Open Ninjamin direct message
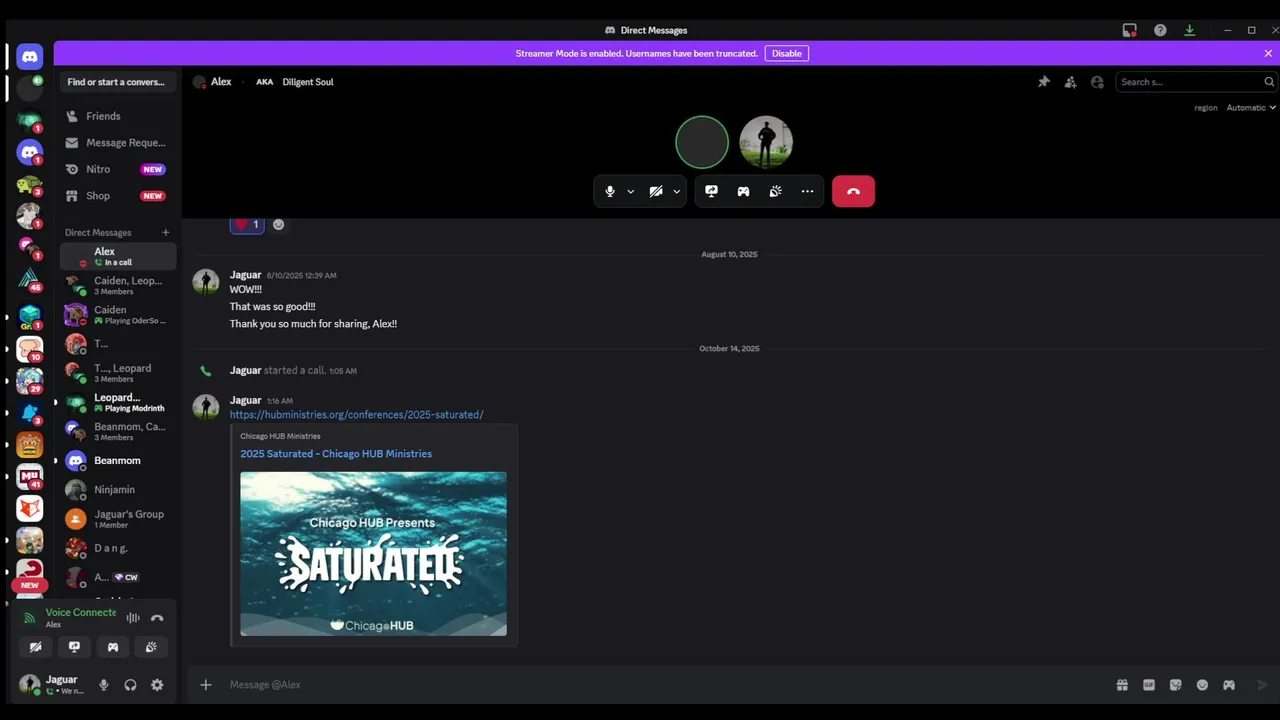1280x720 pixels. (118, 489)
